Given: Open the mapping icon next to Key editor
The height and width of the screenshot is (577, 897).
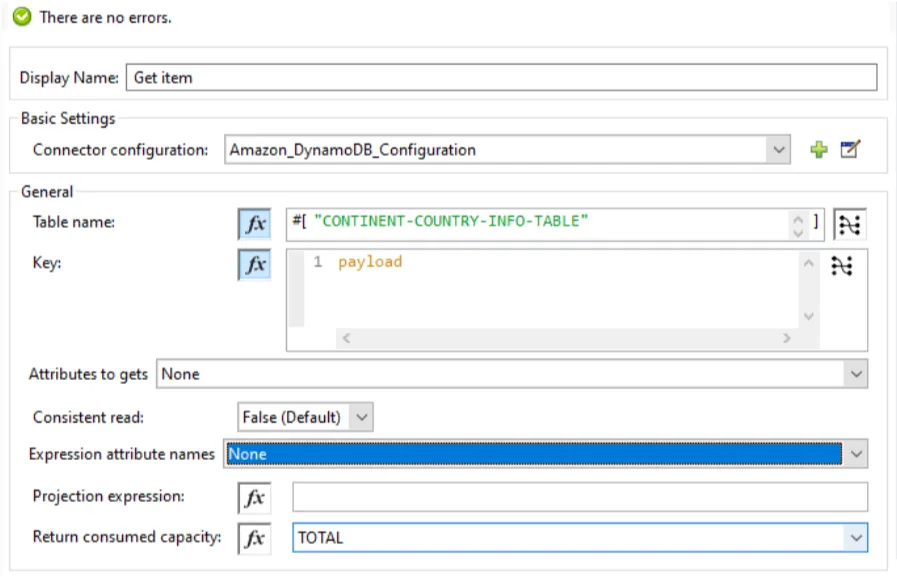Looking at the screenshot, I should click(x=842, y=265).
